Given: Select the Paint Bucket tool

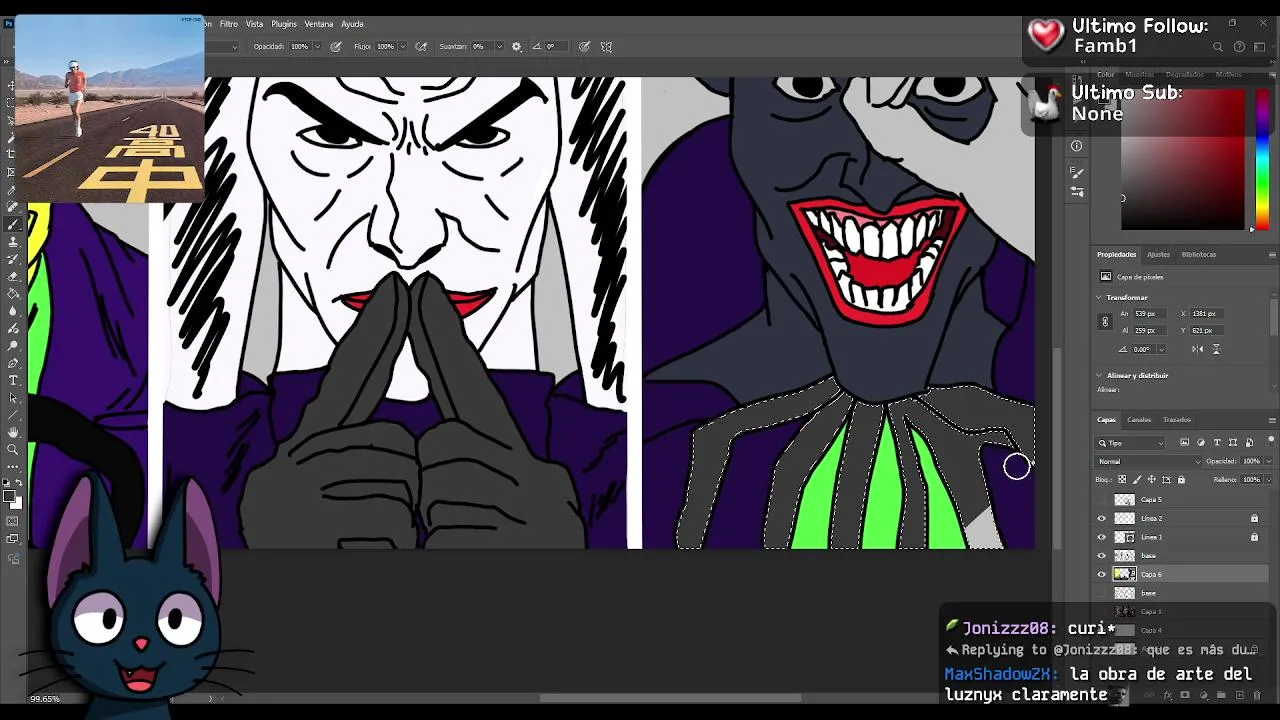Looking at the screenshot, I should tap(12, 294).
